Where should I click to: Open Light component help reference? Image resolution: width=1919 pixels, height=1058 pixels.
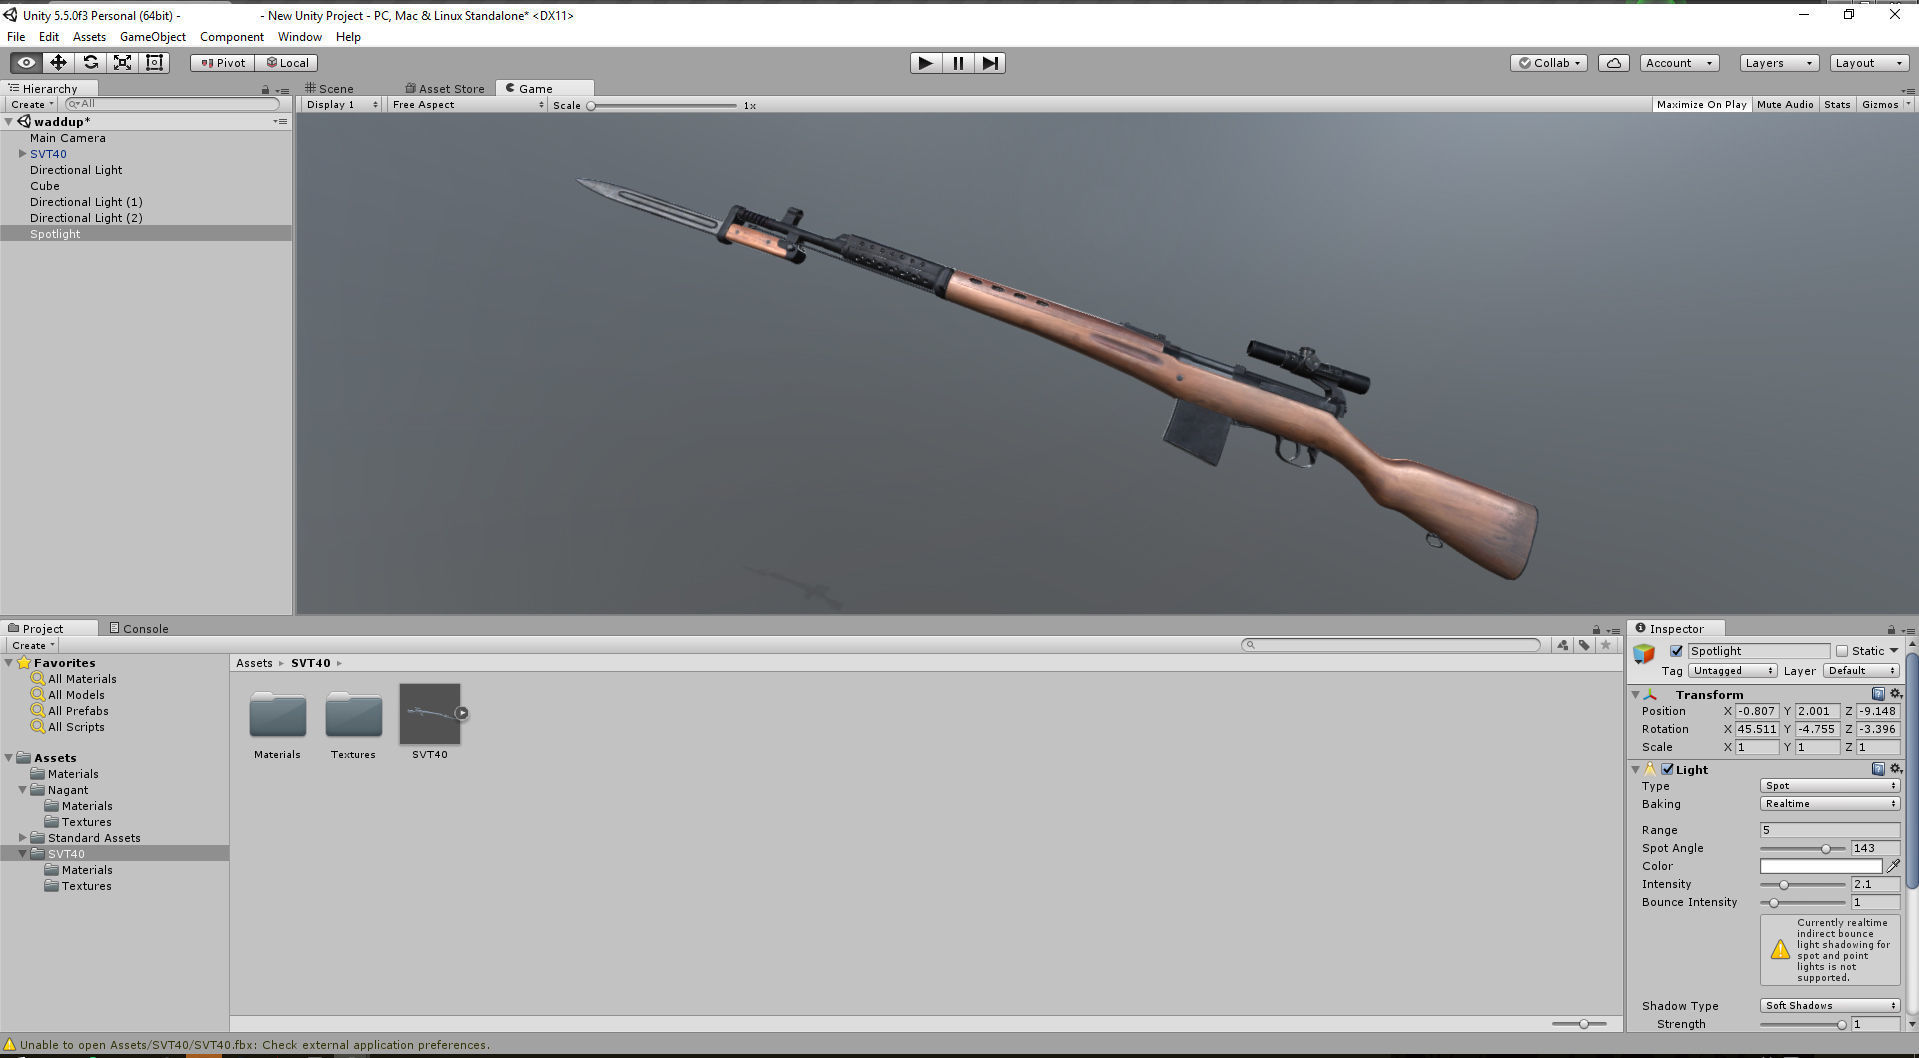pyautogui.click(x=1878, y=769)
